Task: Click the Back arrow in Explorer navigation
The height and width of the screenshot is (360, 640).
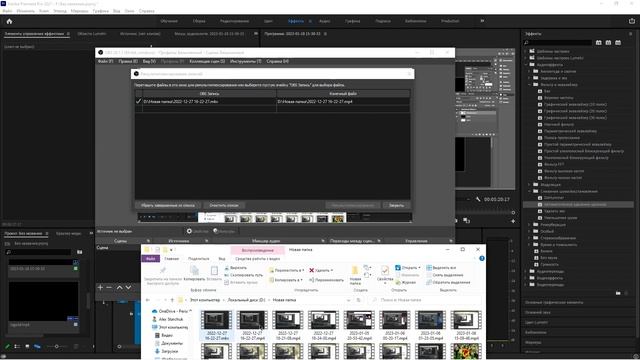Action: [x=148, y=300]
